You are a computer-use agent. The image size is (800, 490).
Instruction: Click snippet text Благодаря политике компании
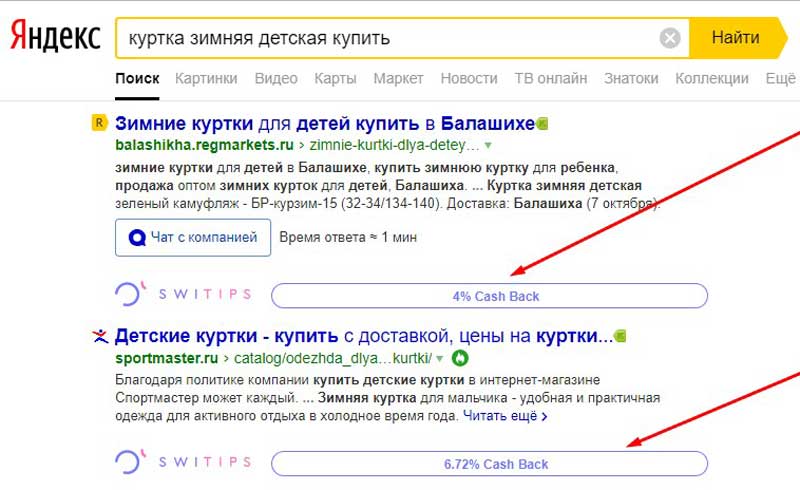tap(212, 380)
